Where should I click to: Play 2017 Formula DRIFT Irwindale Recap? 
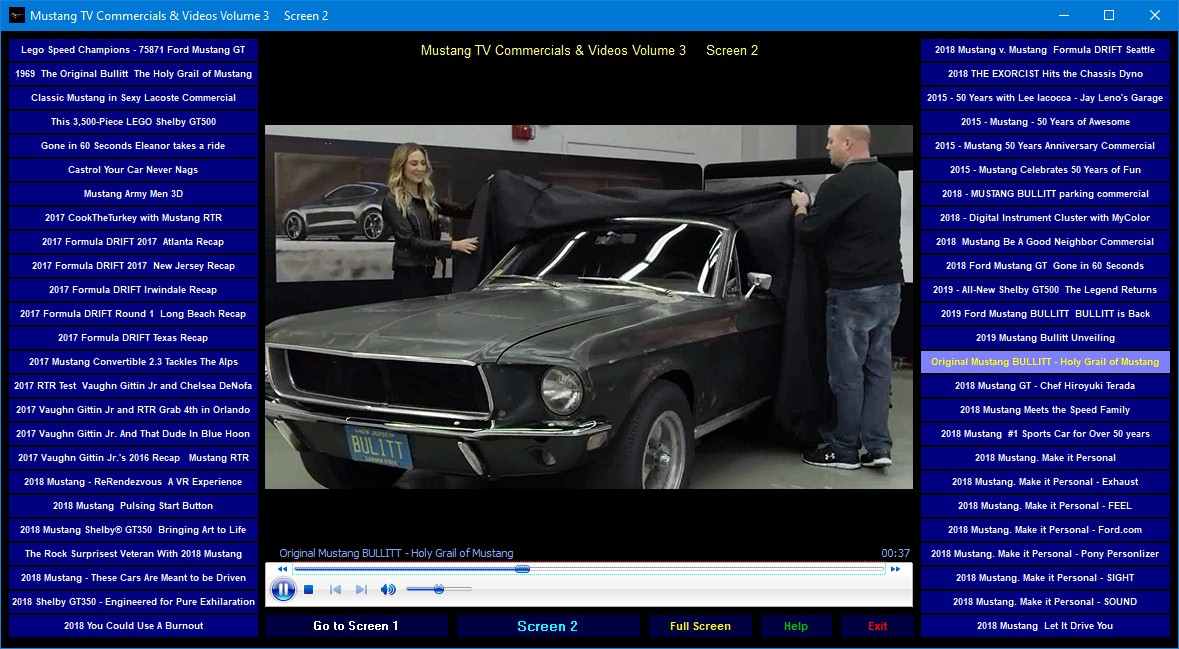tap(133, 290)
